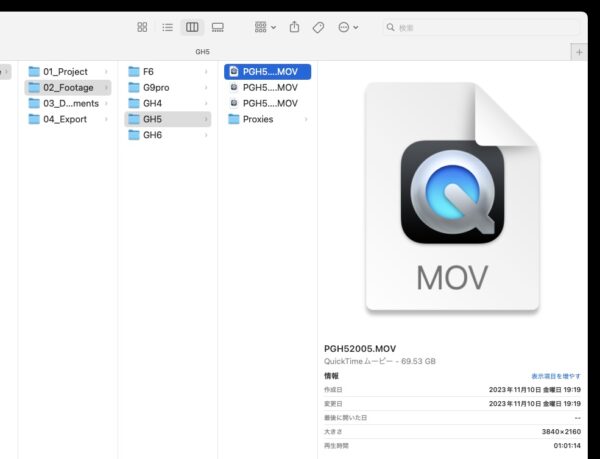Click the Share toolbar icon
This screenshot has width=600, height=459.
(x=294, y=27)
